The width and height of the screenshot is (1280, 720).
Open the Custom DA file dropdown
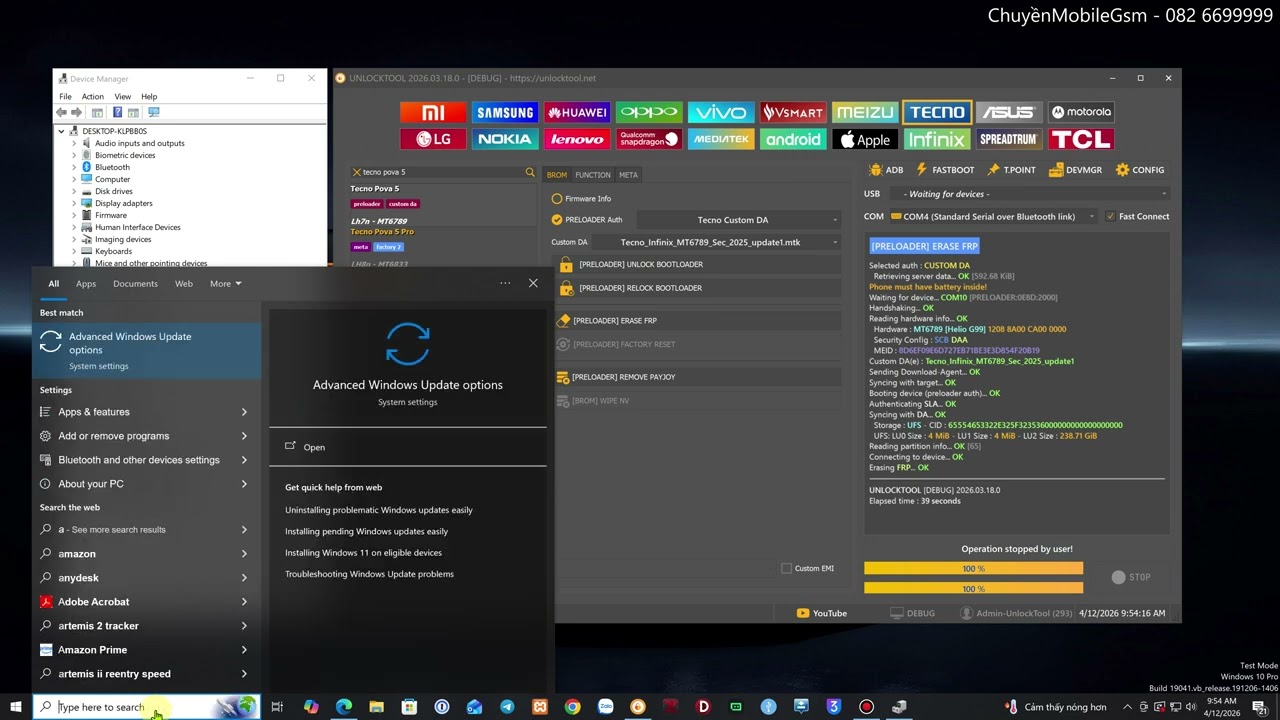tap(835, 242)
